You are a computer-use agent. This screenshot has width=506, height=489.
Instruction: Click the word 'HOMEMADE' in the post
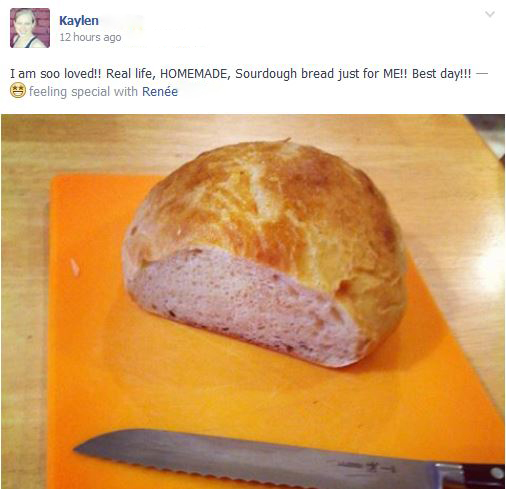point(195,74)
